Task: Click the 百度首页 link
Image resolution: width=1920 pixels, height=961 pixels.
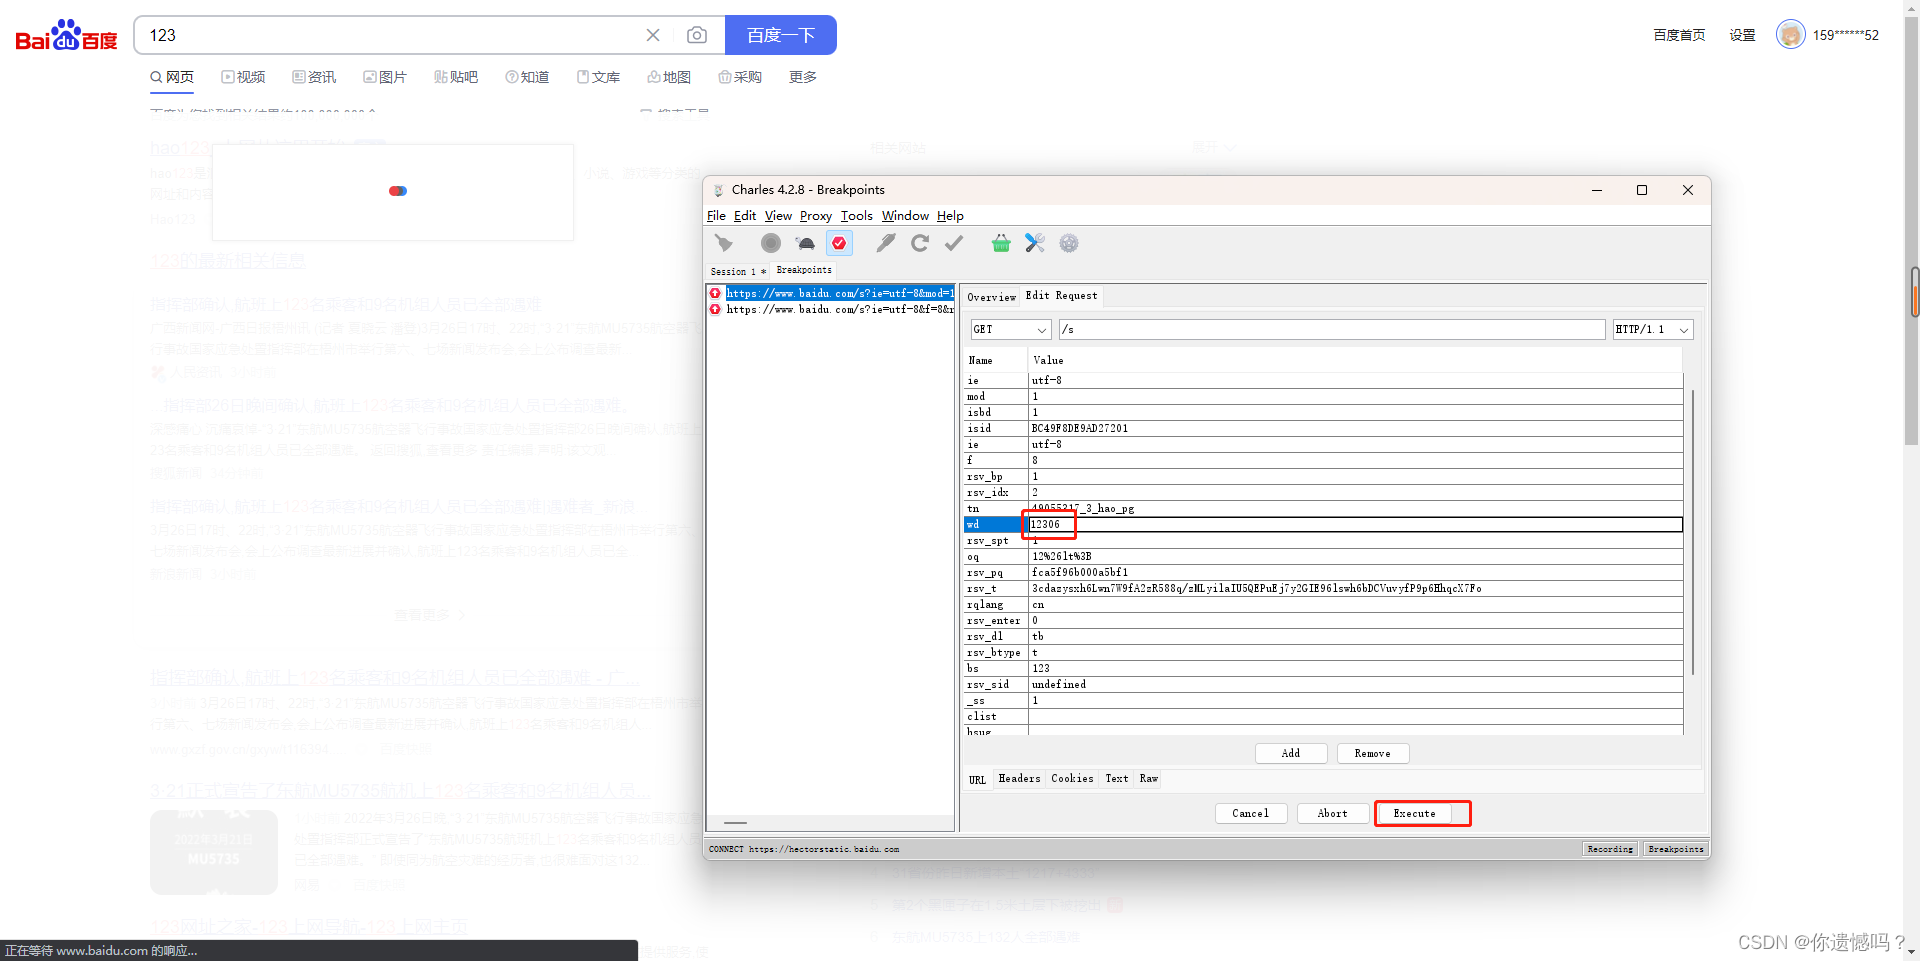Action: tap(1679, 35)
